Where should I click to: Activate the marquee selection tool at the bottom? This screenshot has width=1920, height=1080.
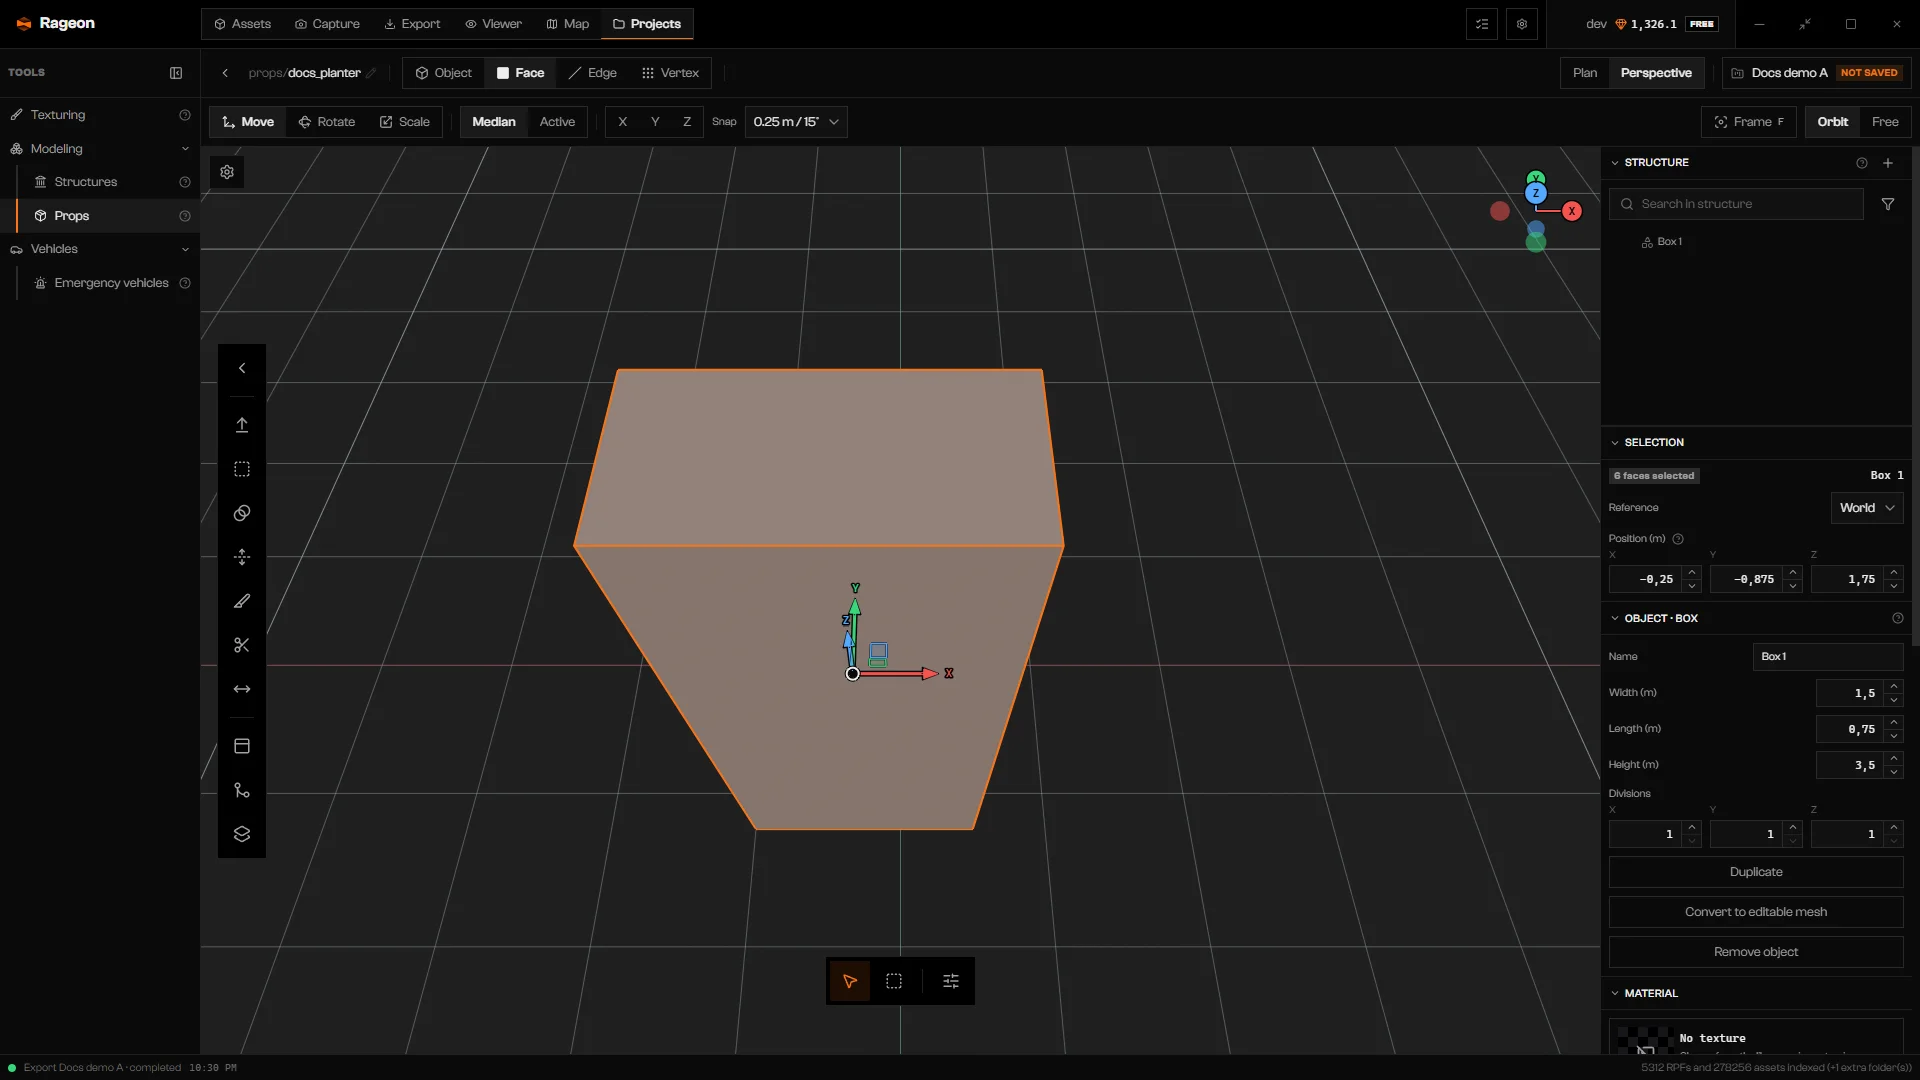coord(894,981)
